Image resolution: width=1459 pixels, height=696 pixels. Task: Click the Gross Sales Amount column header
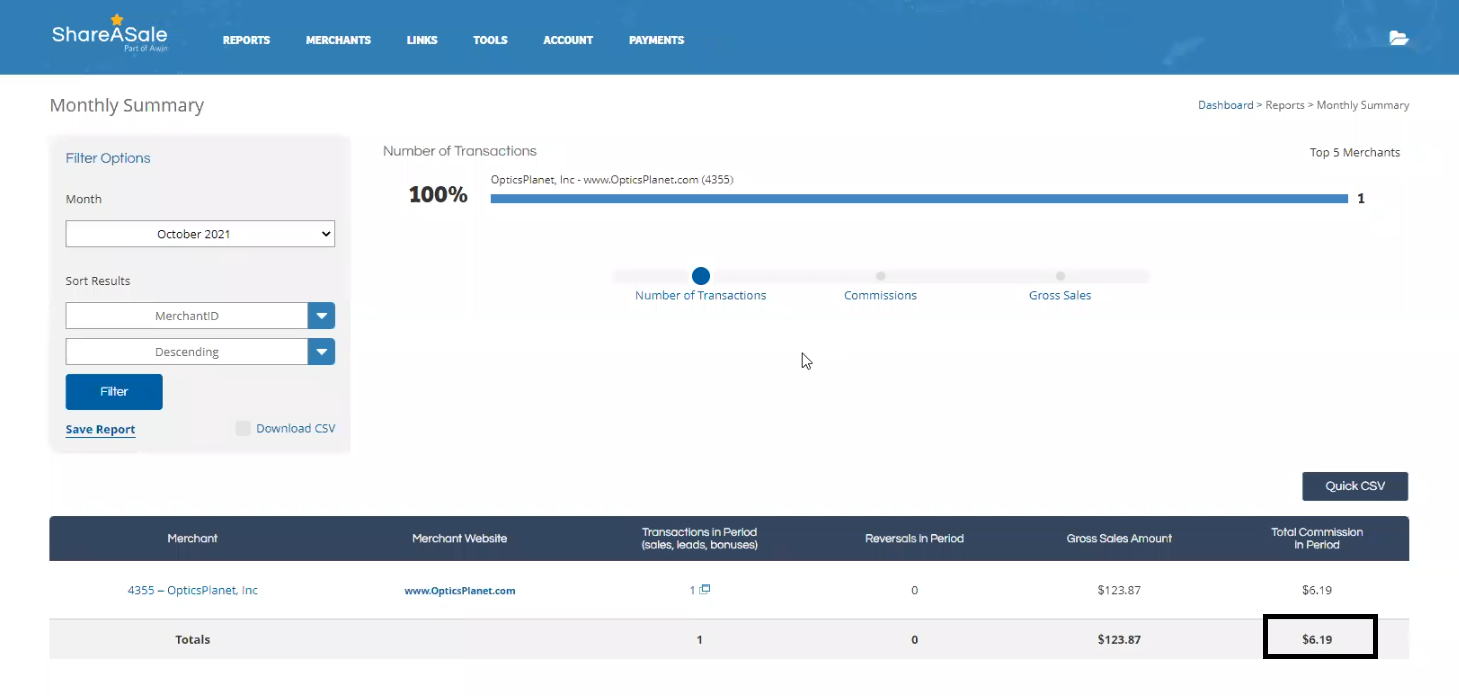point(1119,538)
